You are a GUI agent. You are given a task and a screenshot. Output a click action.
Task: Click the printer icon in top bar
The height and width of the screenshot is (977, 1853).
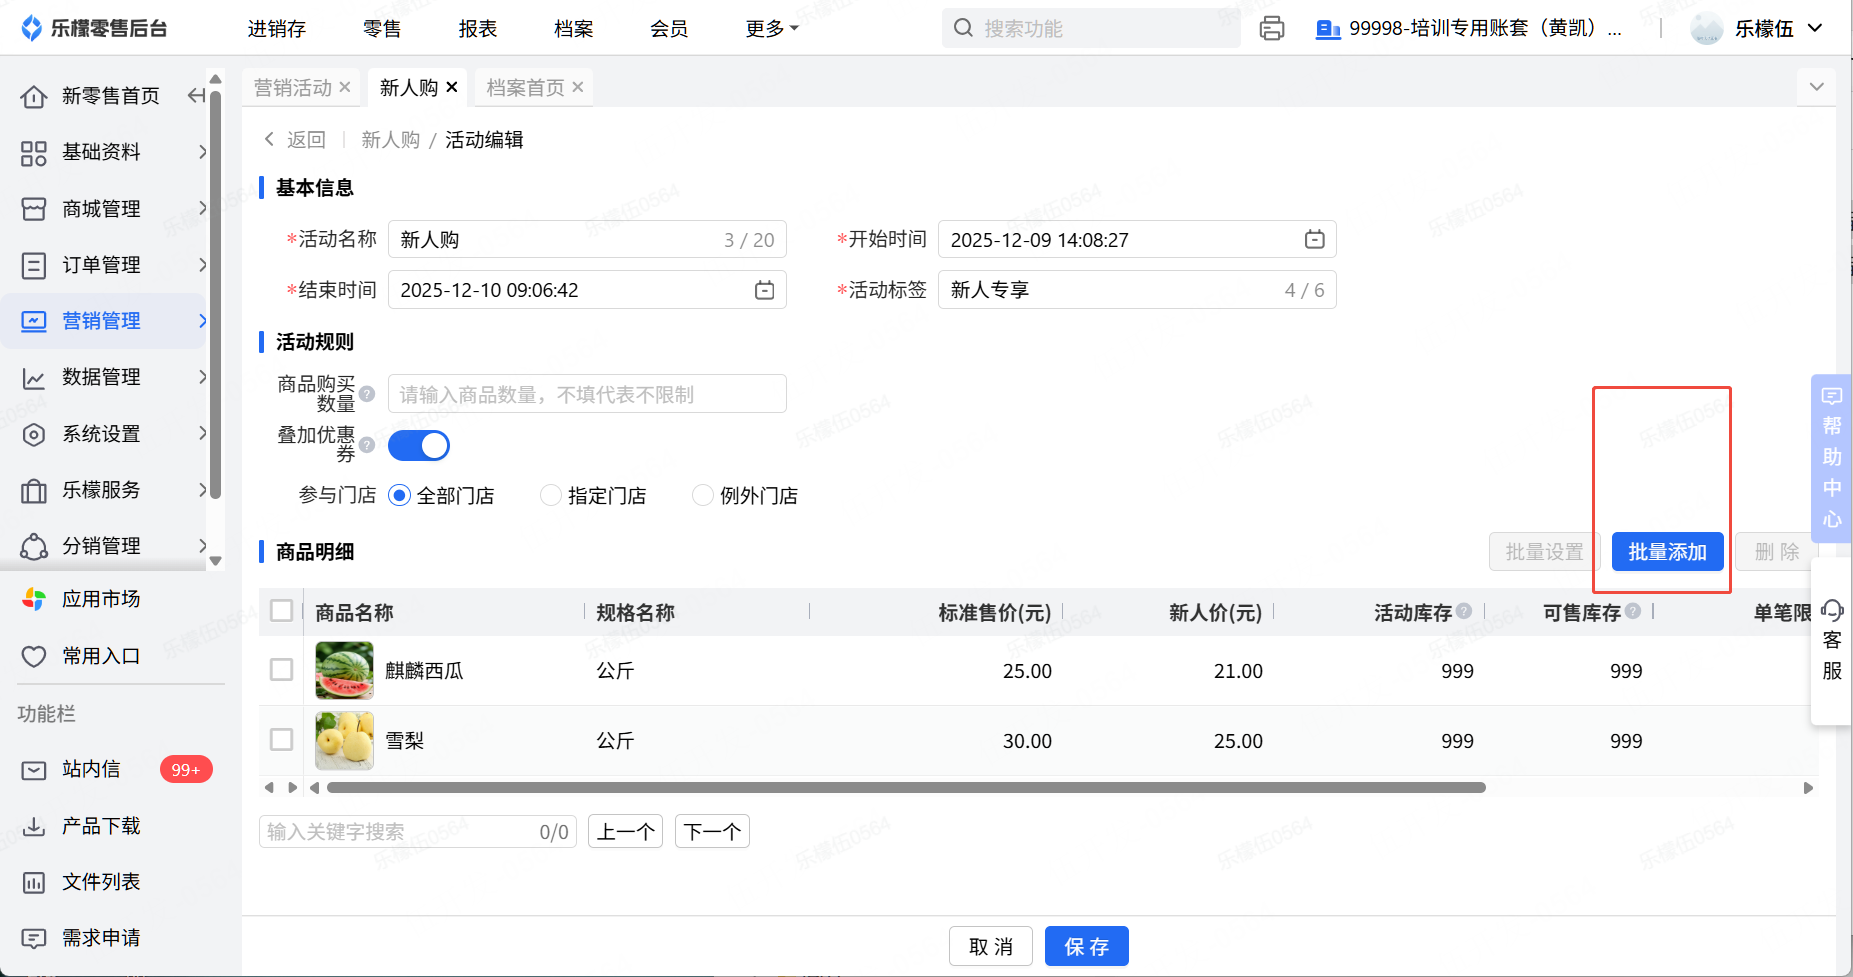click(1271, 28)
